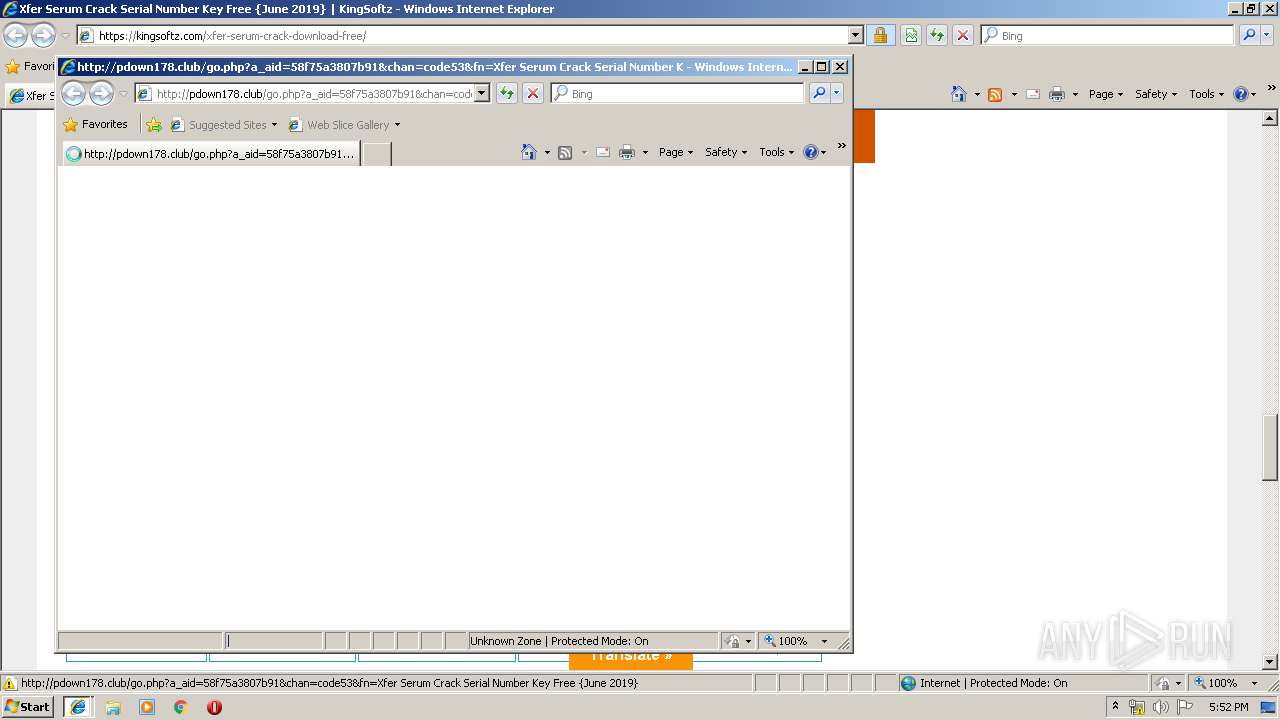The height and width of the screenshot is (720, 1280).
Task: Click the status bar warning icon
Action: 10,683
